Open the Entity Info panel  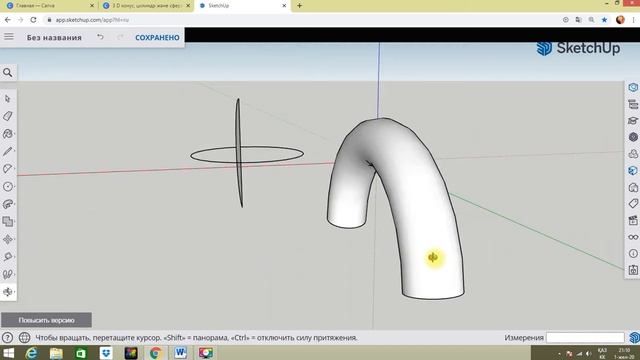(x=633, y=87)
